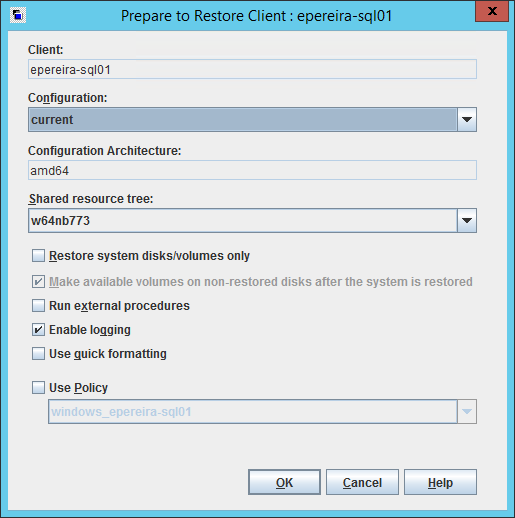The width and height of the screenshot is (515, 518).
Task: Enable Use quick formatting
Action: coord(38,354)
